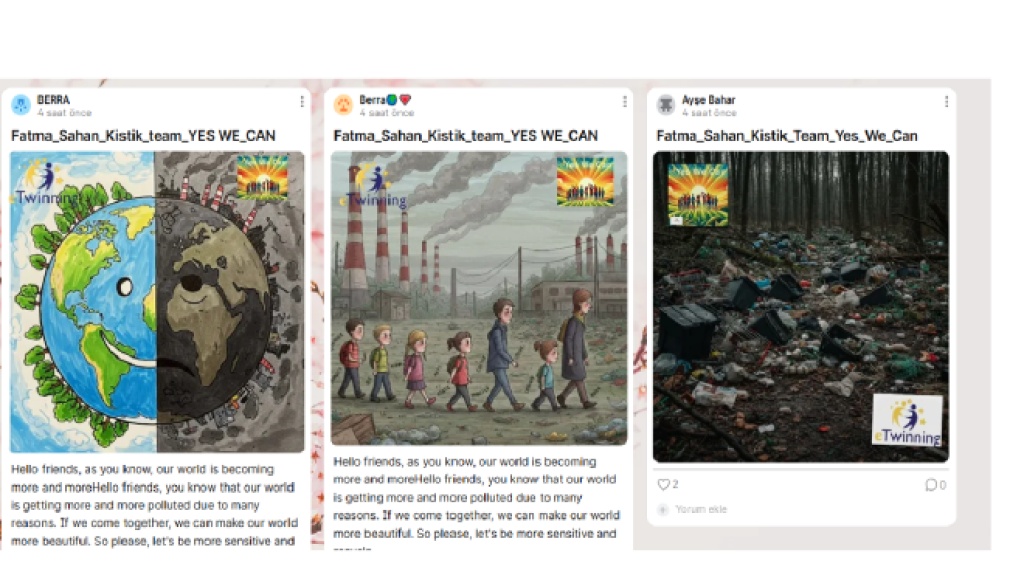This screenshot has width=1024, height=575.
Task: Click Berra's orange paw profile avatar
Action: [x=344, y=105]
